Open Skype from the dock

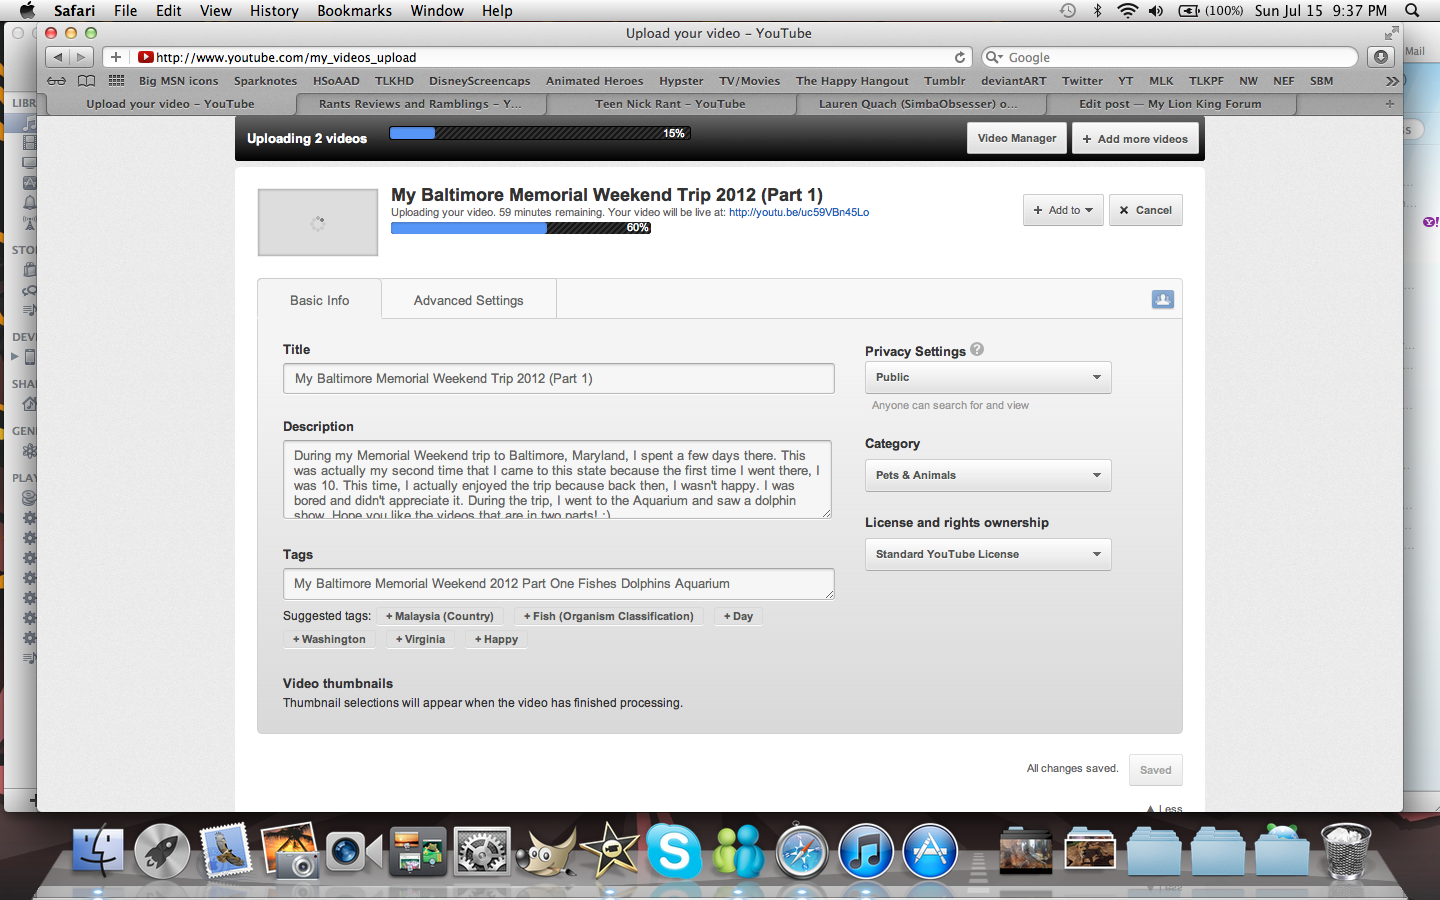click(673, 852)
